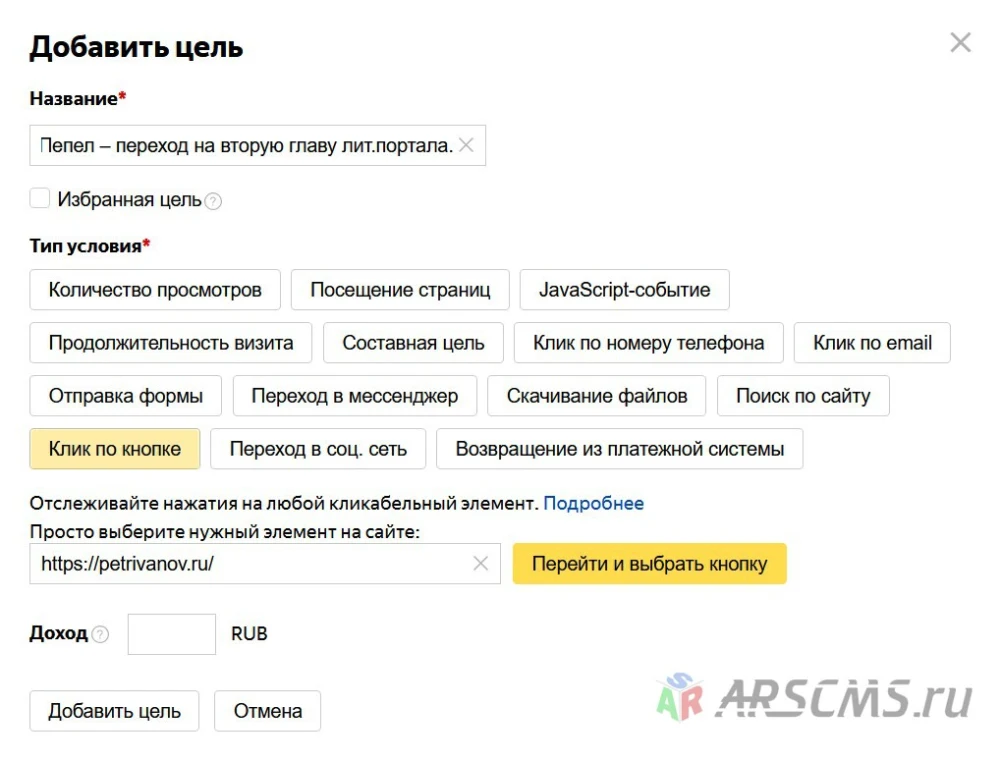The height and width of the screenshot is (761, 1000).
Task: Choose Посещение страниц condition type
Action: (400, 290)
